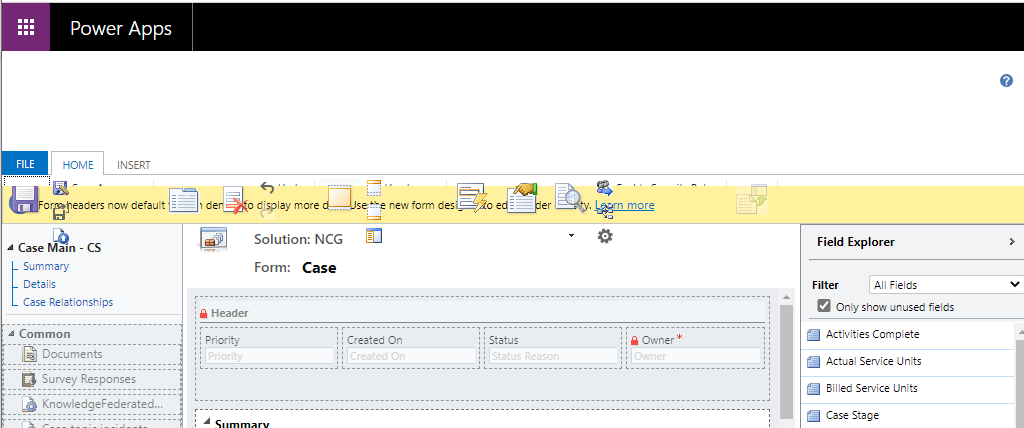Collapse the Case Main - CS tree
This screenshot has width=1024, height=428.
(x=10, y=248)
